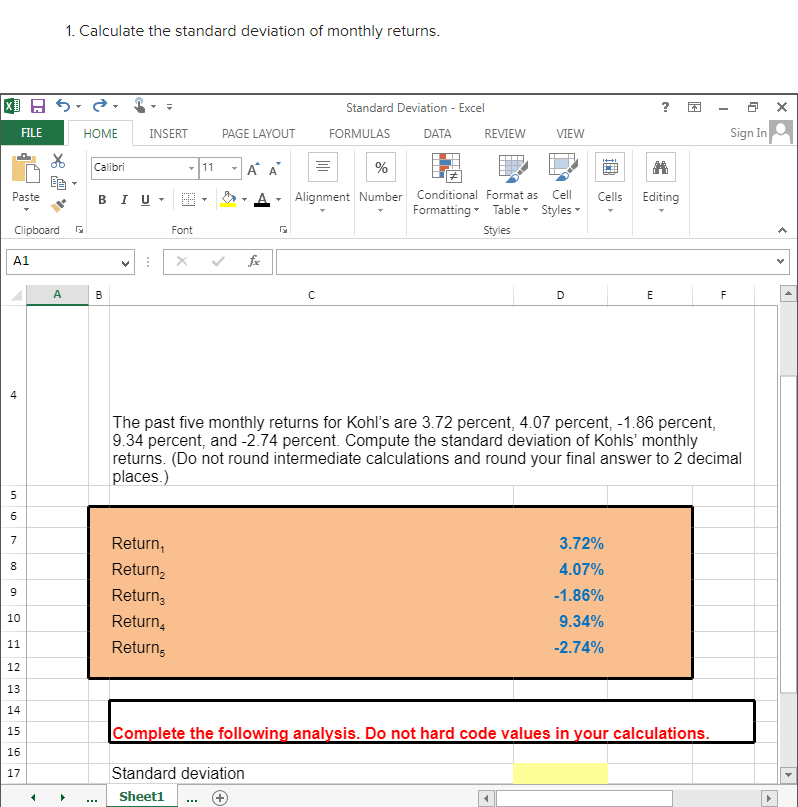Open the Font Color dropdown arrow
The image size is (798, 807).
278,200
